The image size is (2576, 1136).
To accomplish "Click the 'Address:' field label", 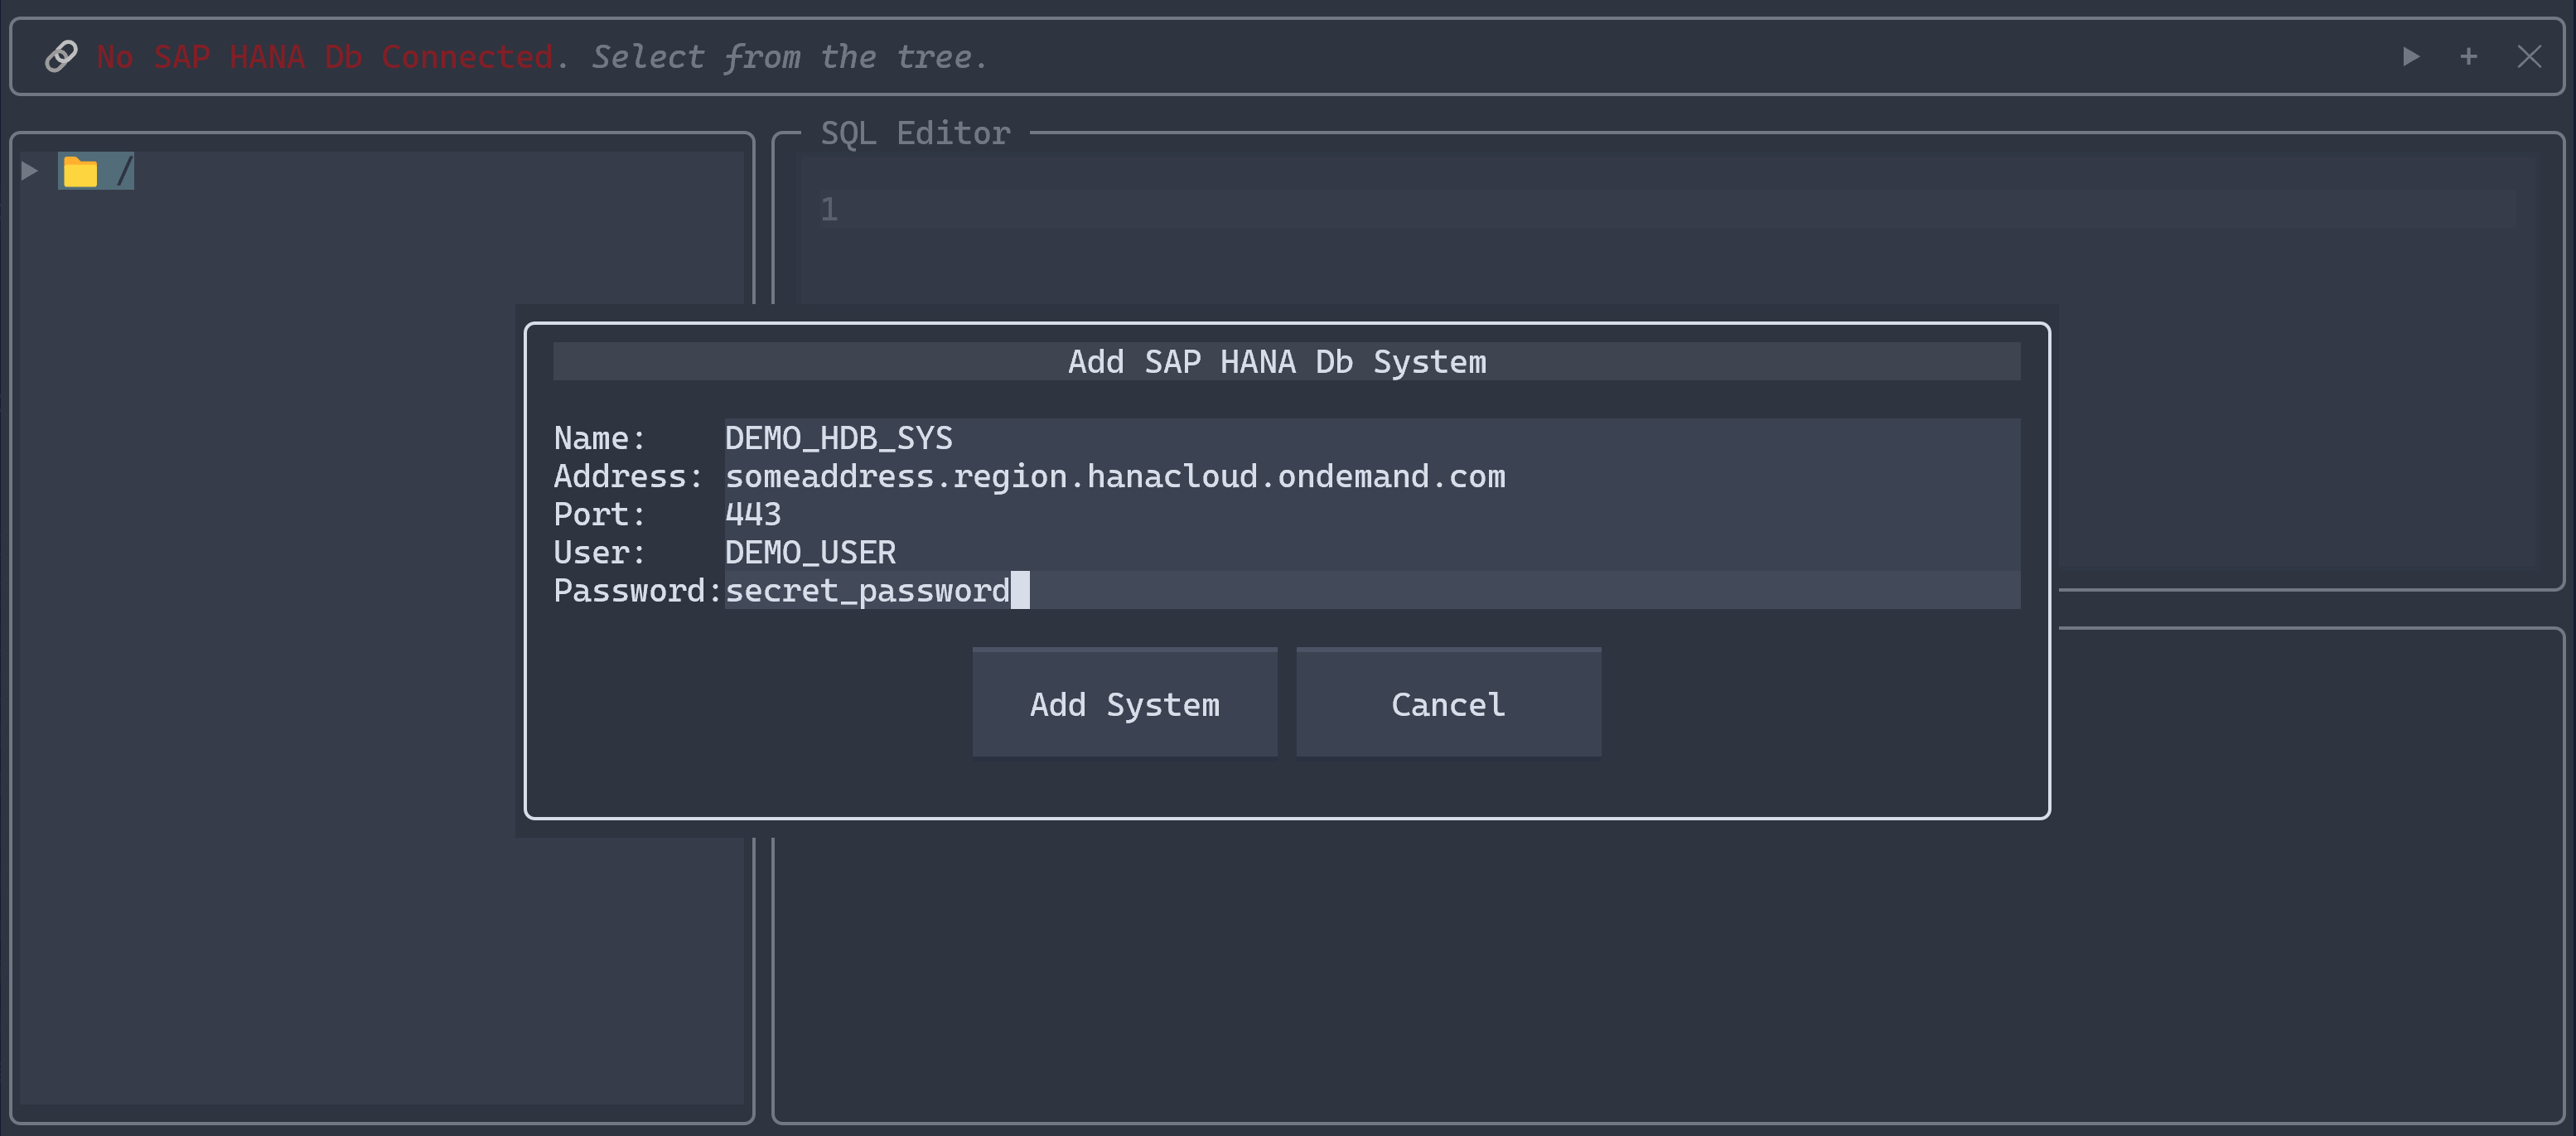I will point(628,477).
